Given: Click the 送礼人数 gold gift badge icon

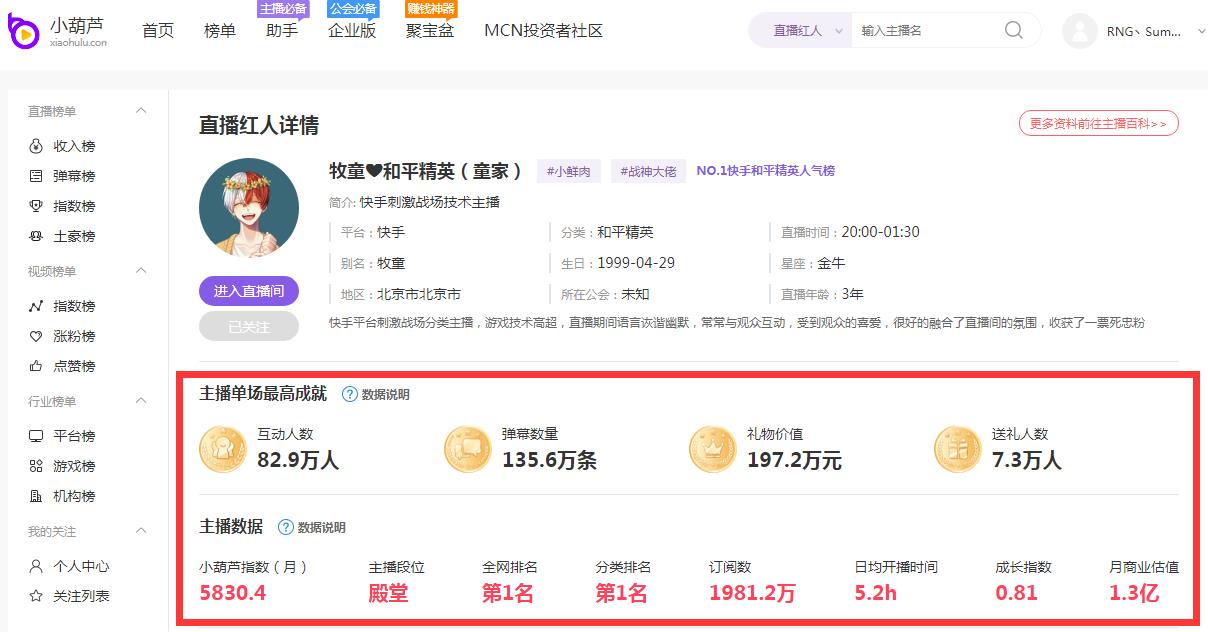Looking at the screenshot, I should coord(957,449).
